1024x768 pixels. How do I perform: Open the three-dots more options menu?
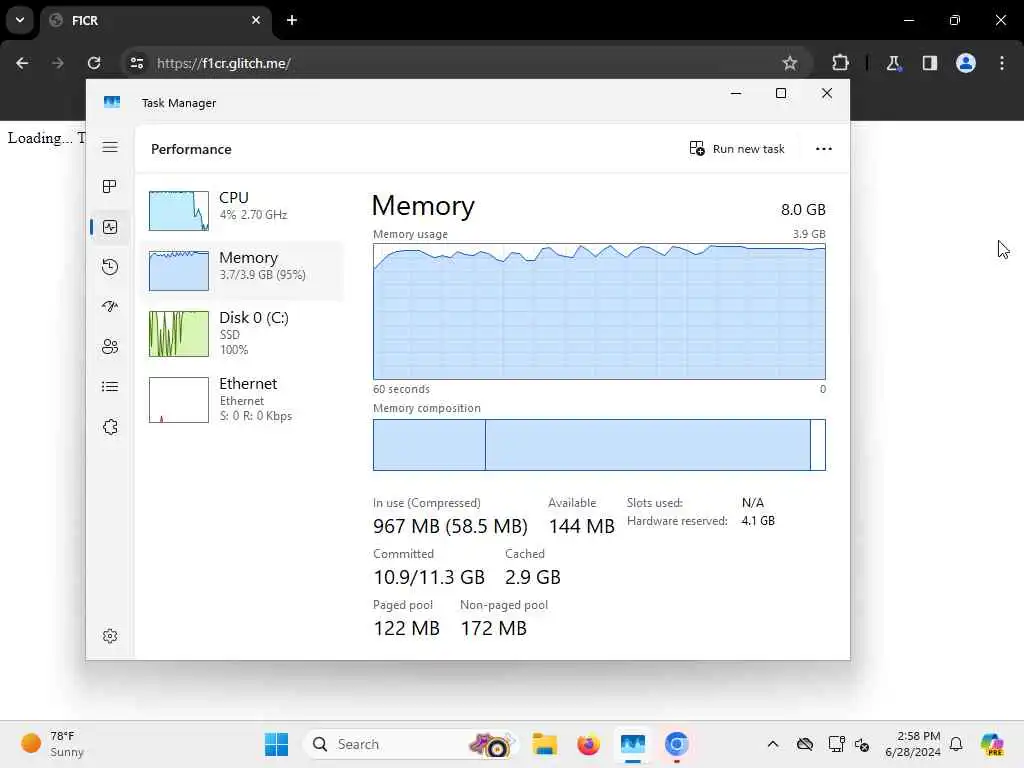tap(824, 149)
